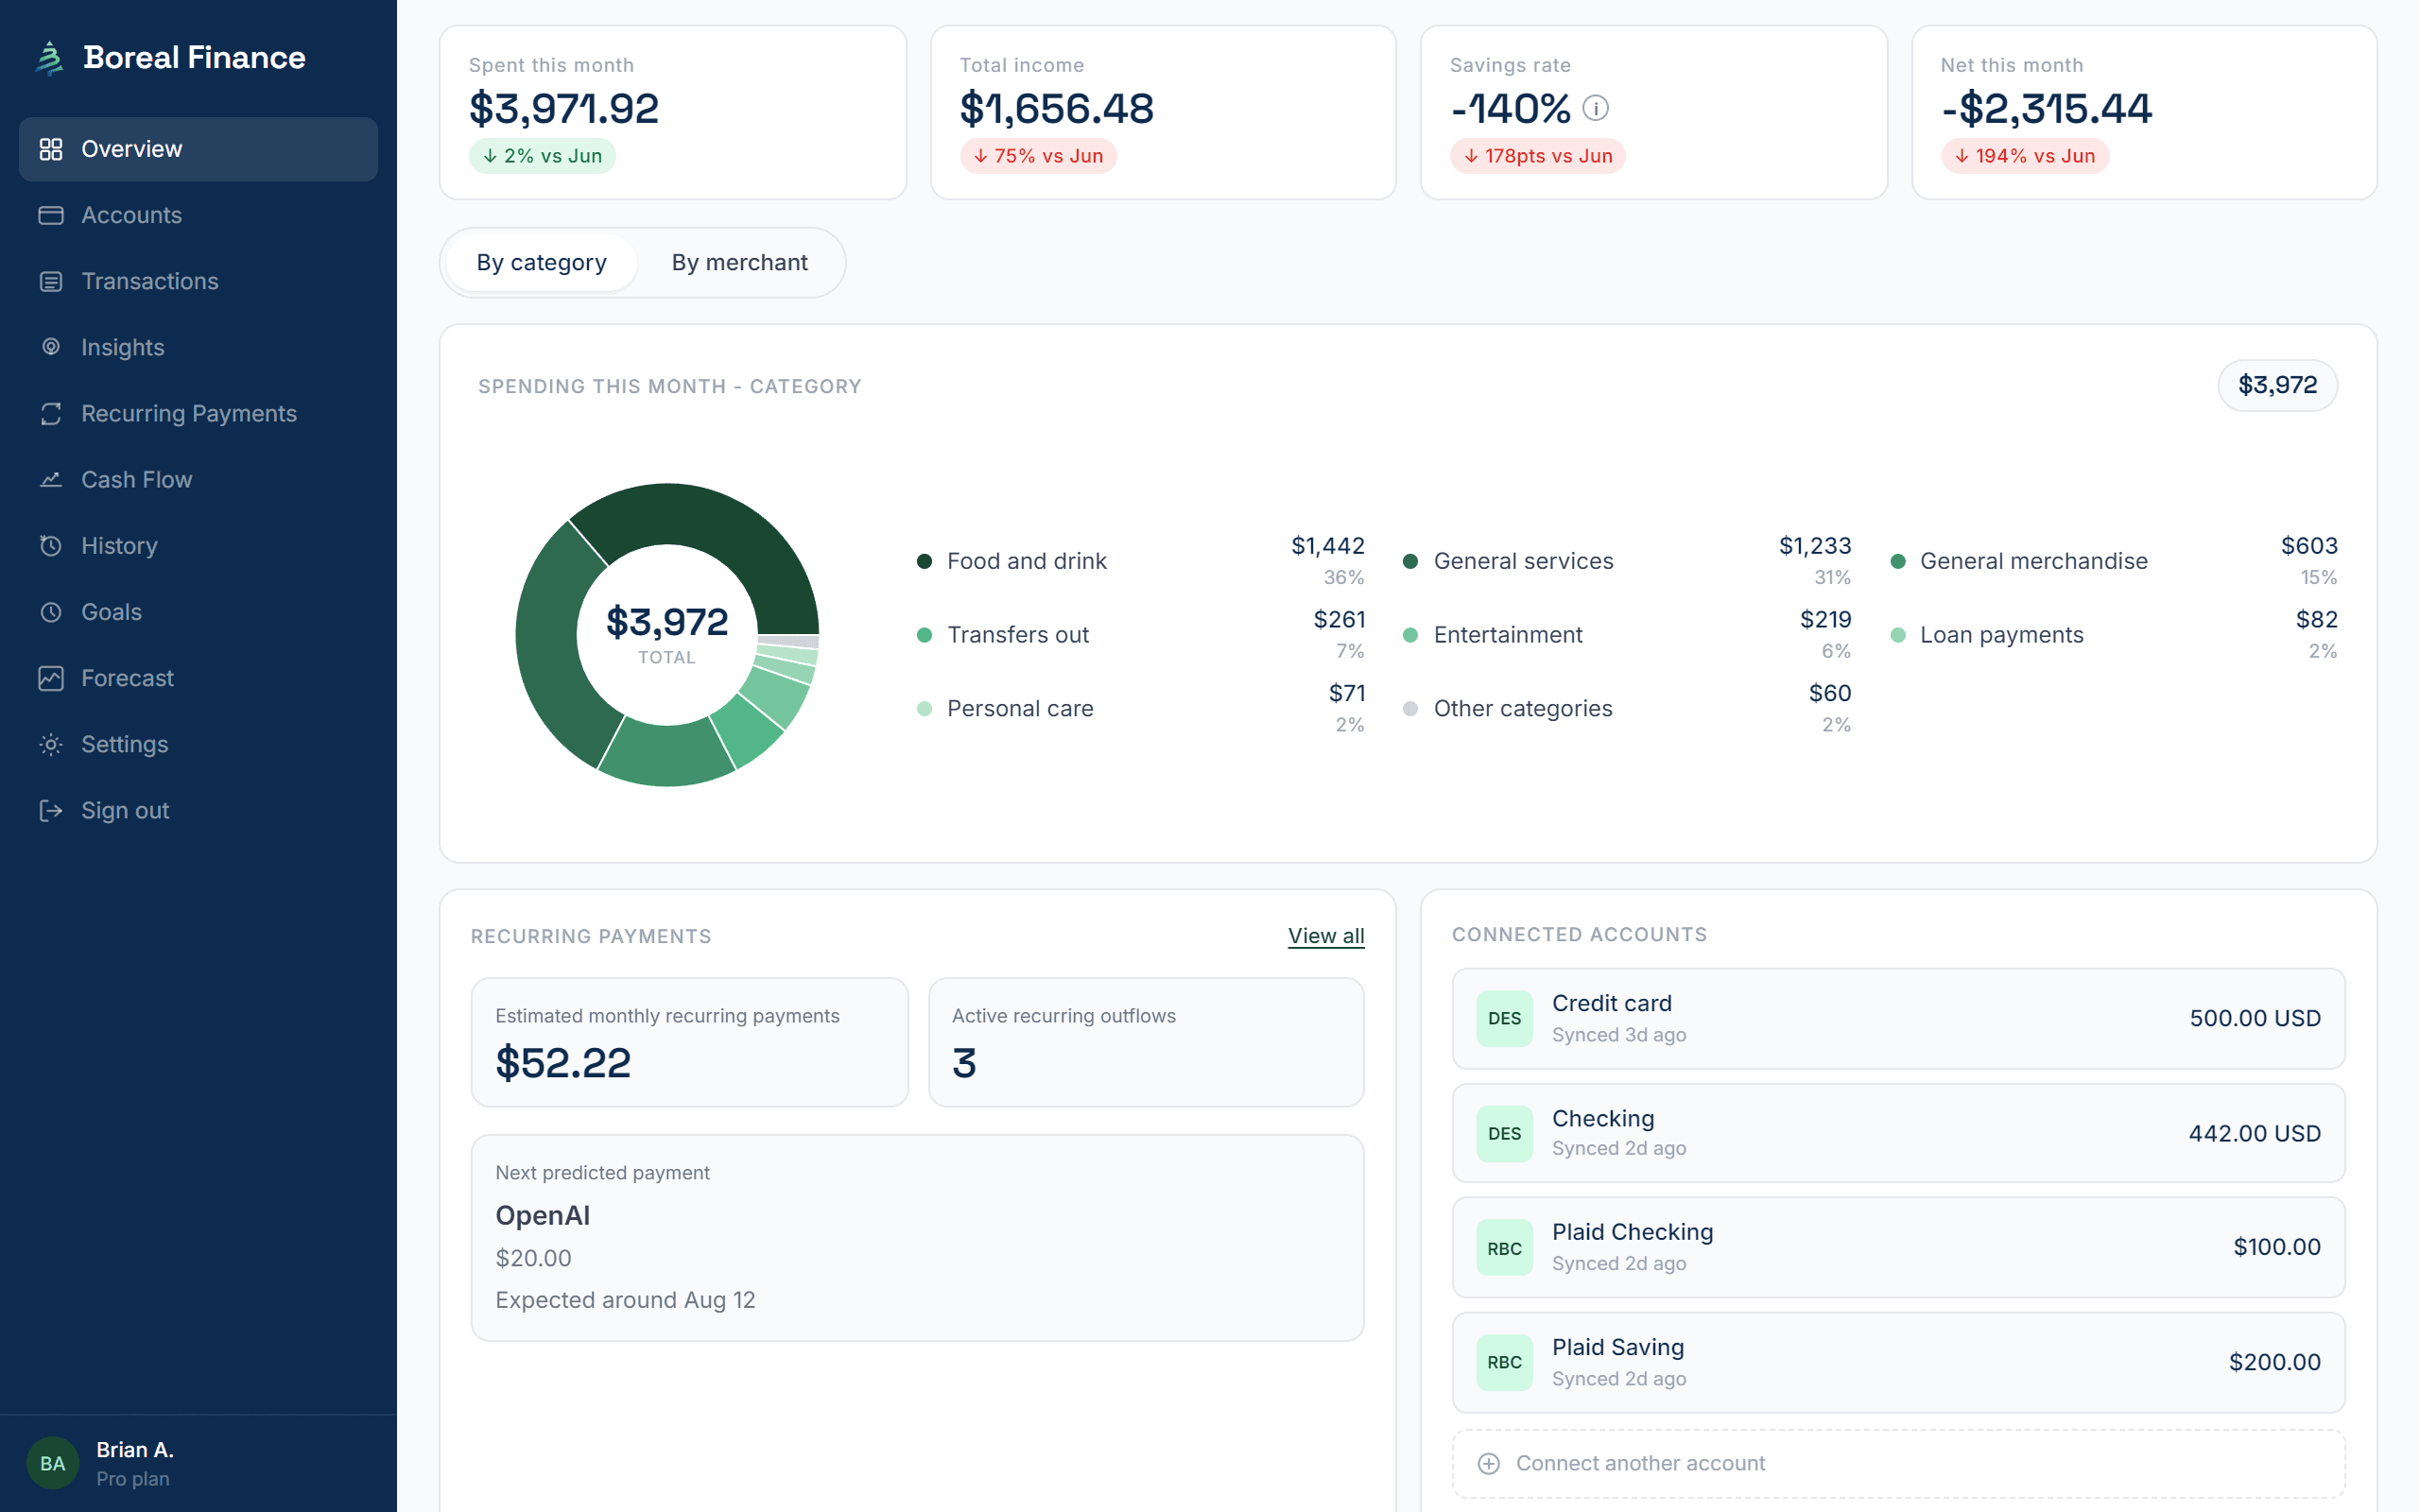Click the plus icon beside Connect another account
The image size is (2420, 1512).
coord(1489,1463)
